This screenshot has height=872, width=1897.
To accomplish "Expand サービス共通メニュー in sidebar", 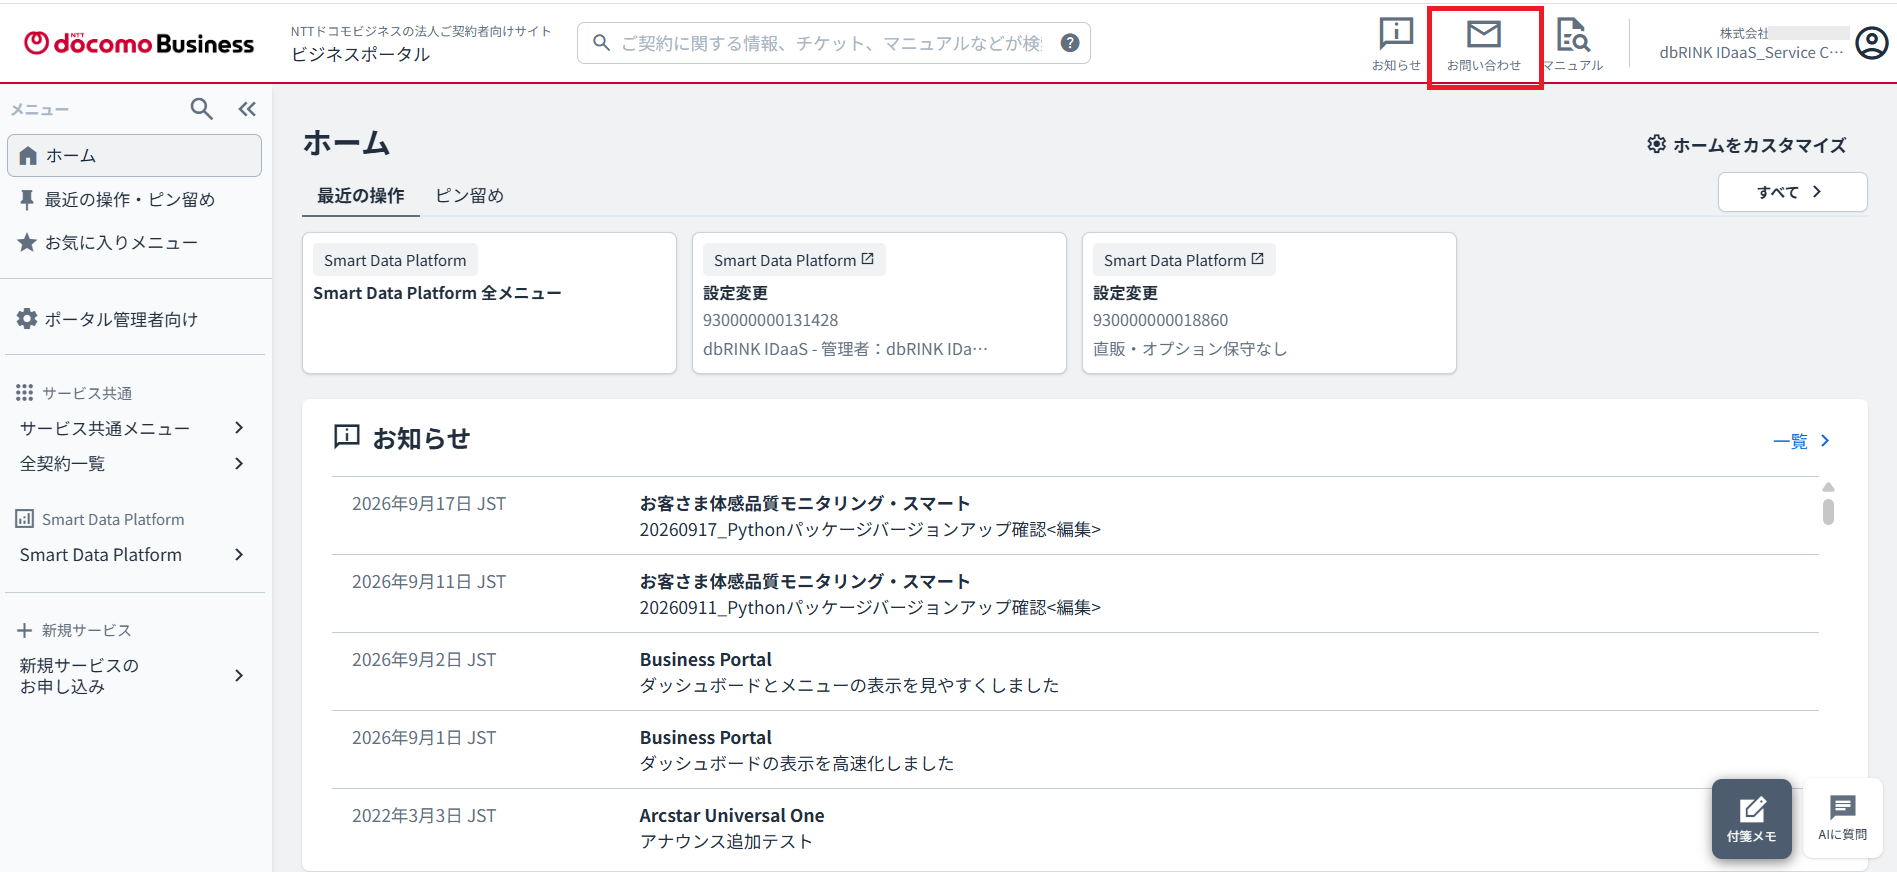I will pos(132,428).
